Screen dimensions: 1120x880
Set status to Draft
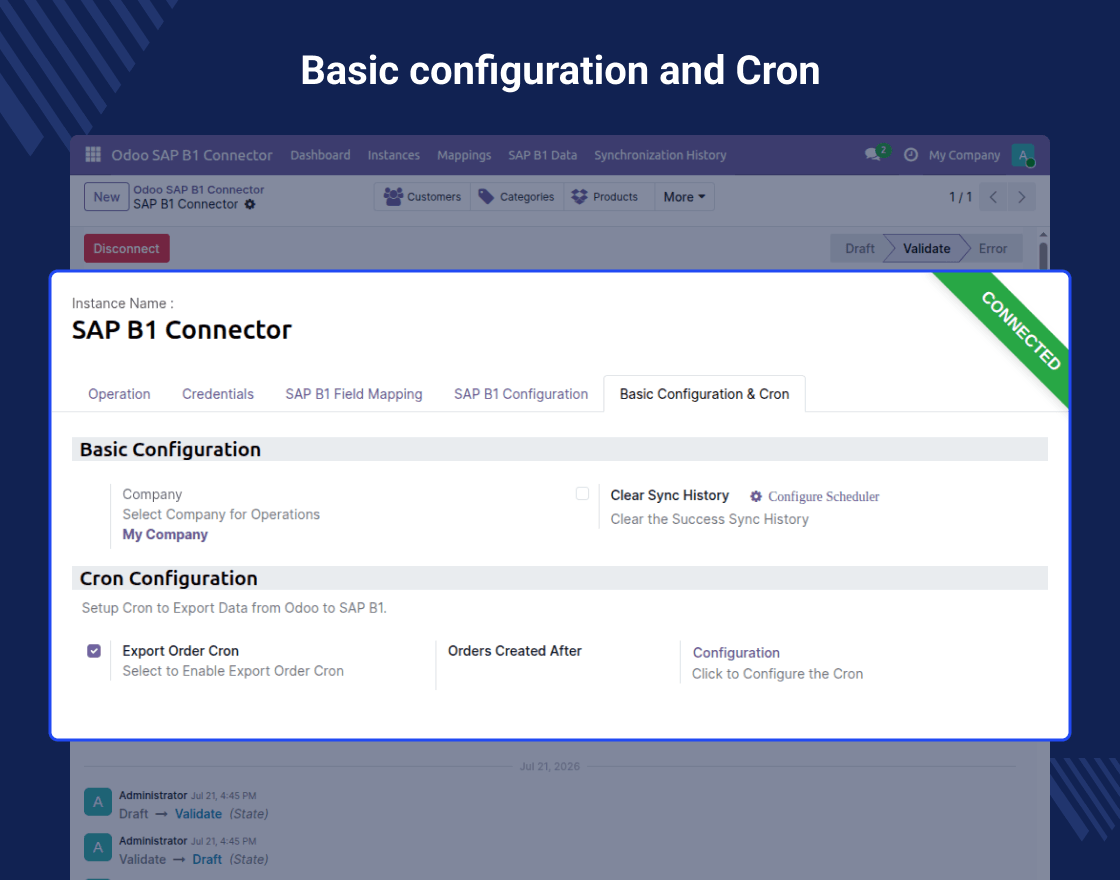[x=859, y=249]
